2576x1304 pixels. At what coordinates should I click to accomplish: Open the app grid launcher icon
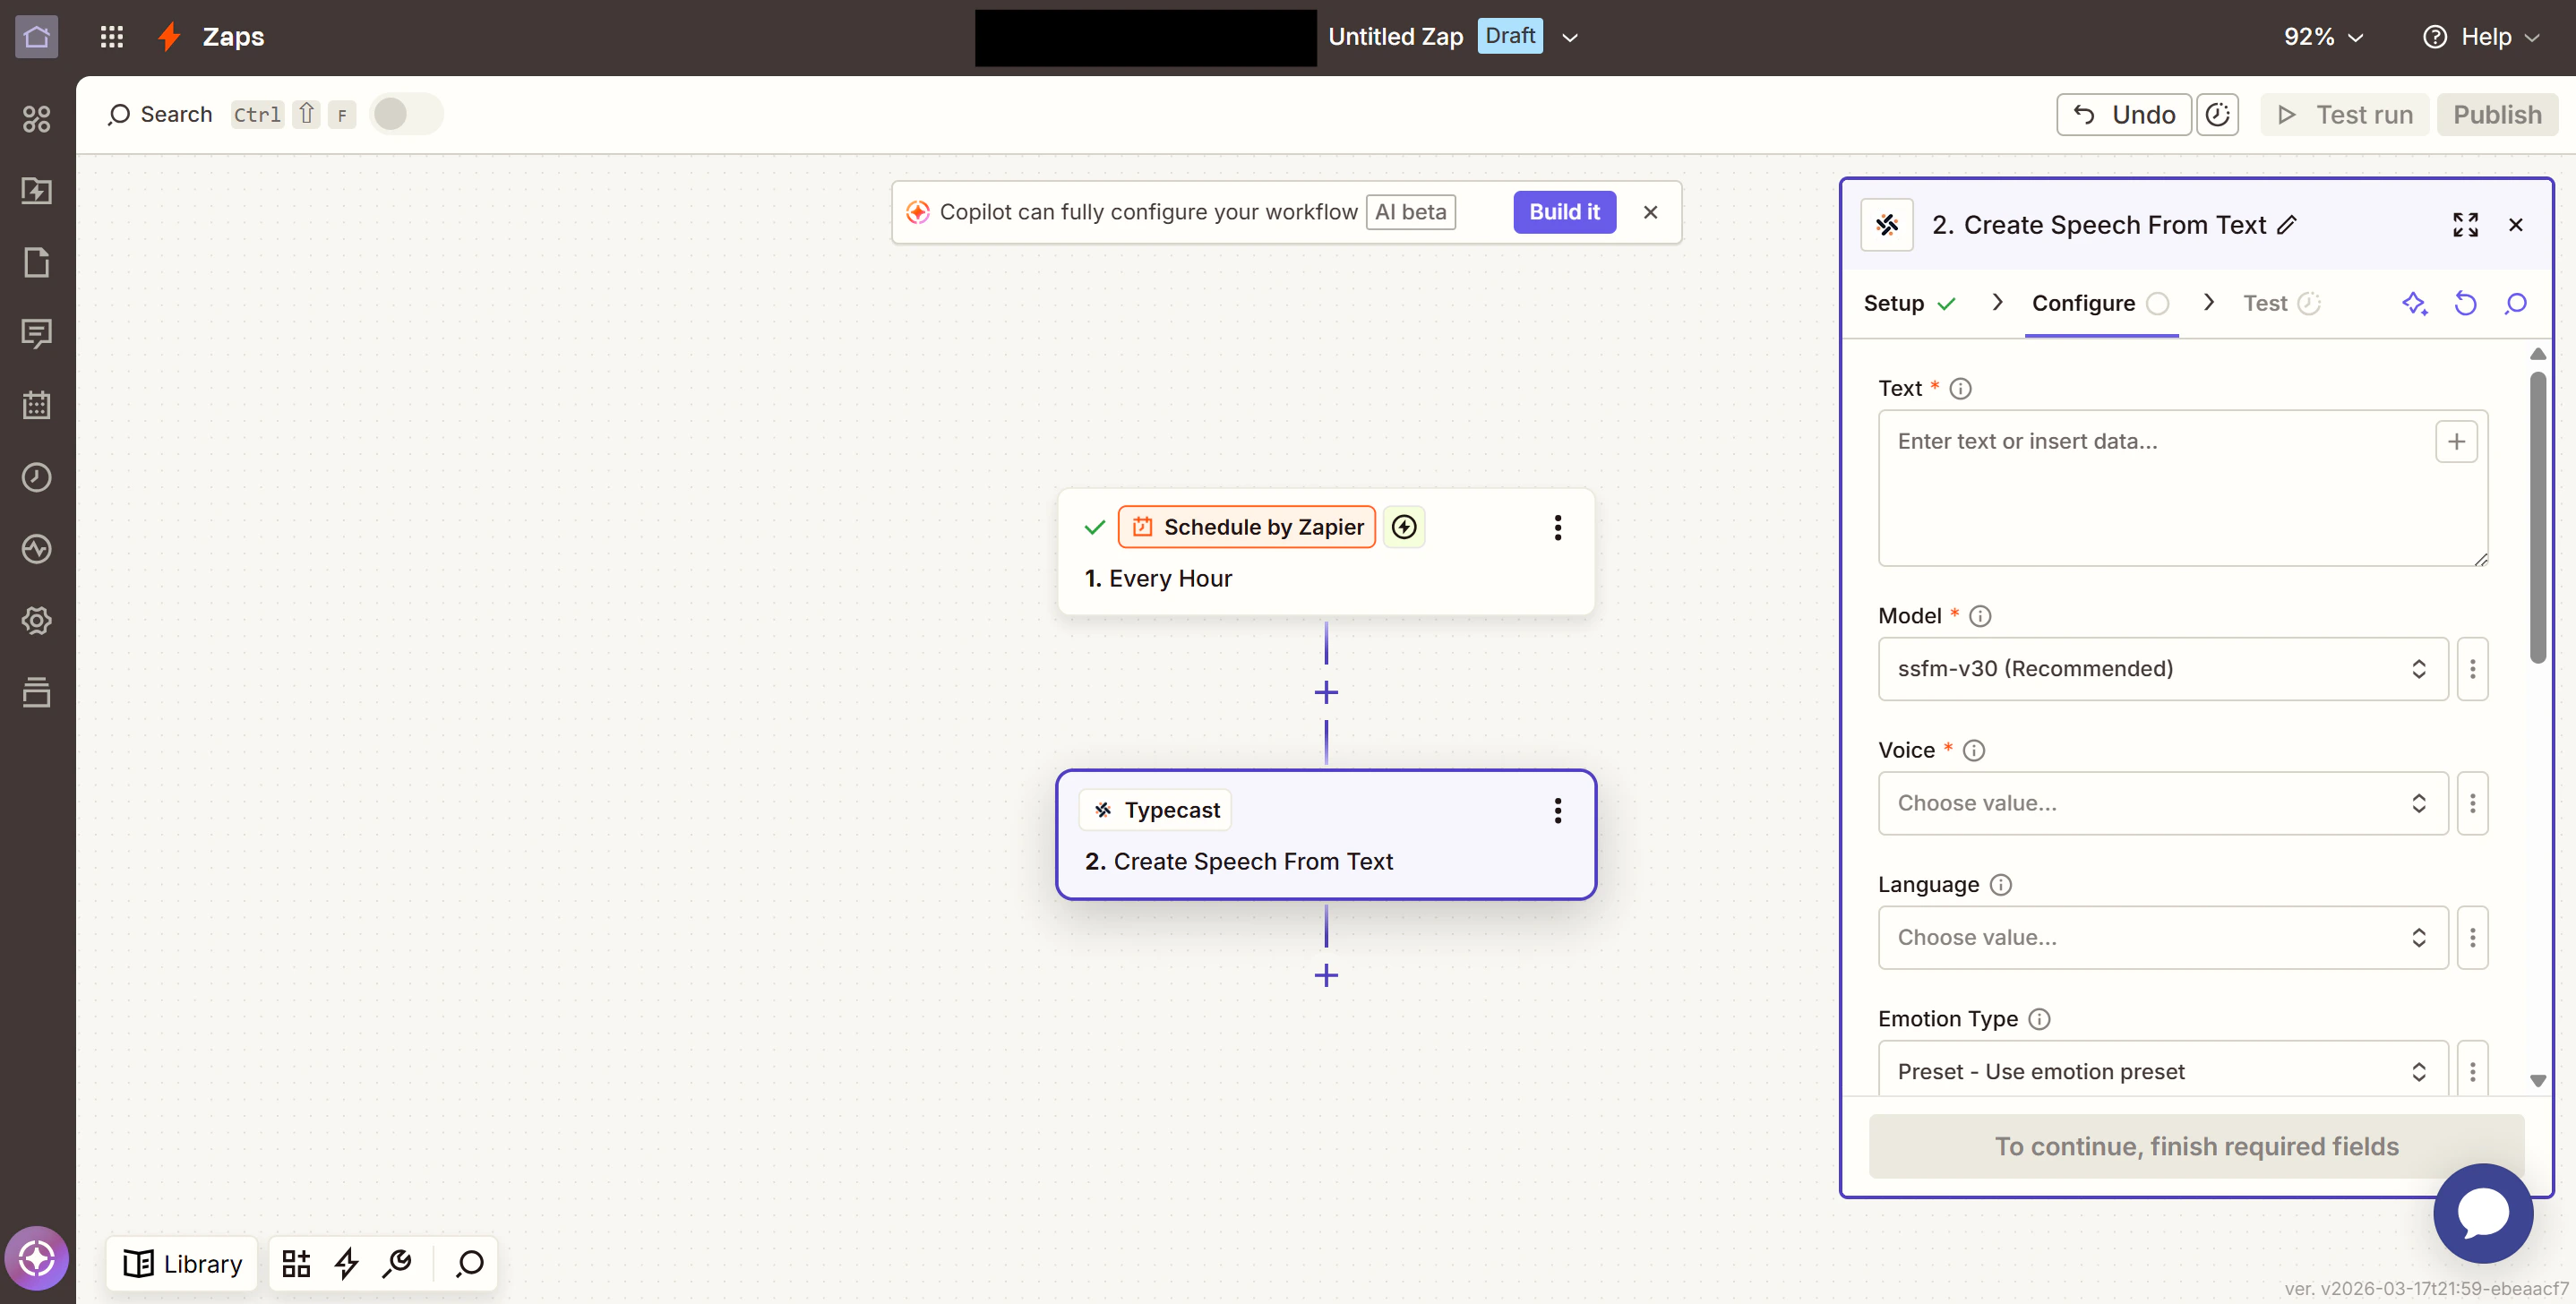[112, 37]
